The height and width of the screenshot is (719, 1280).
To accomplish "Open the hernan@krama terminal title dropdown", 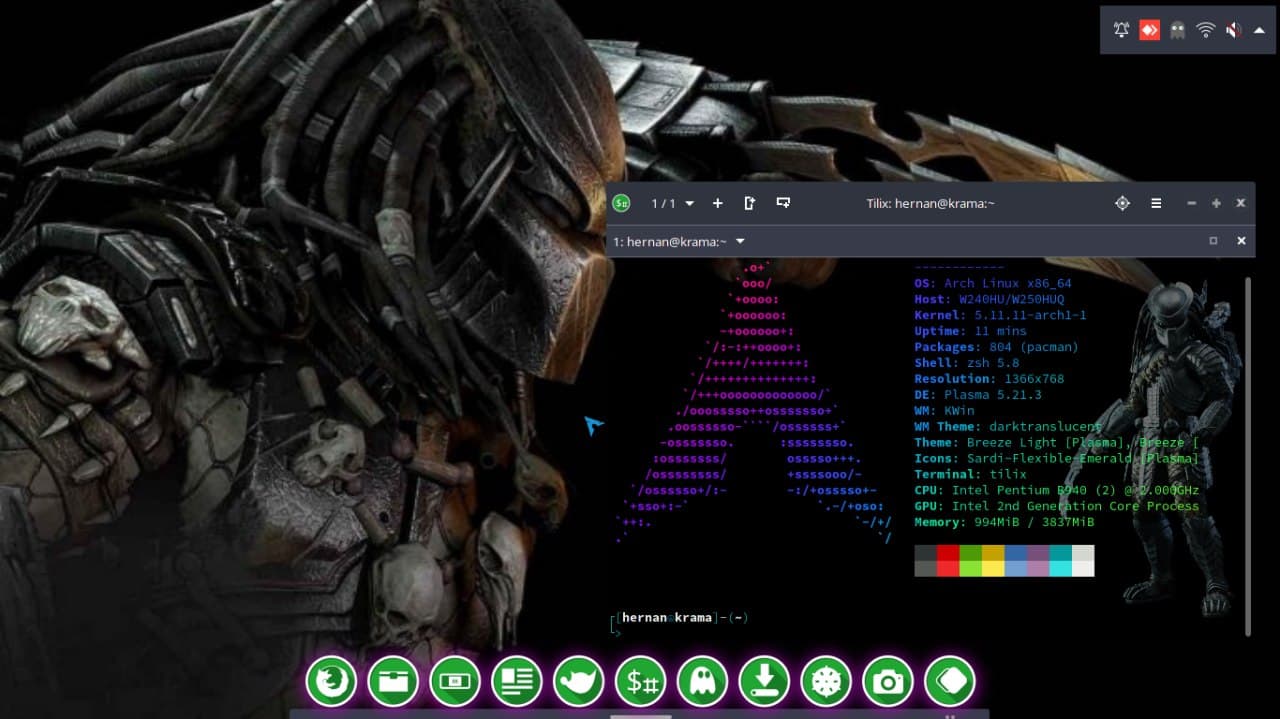I will (x=740, y=241).
